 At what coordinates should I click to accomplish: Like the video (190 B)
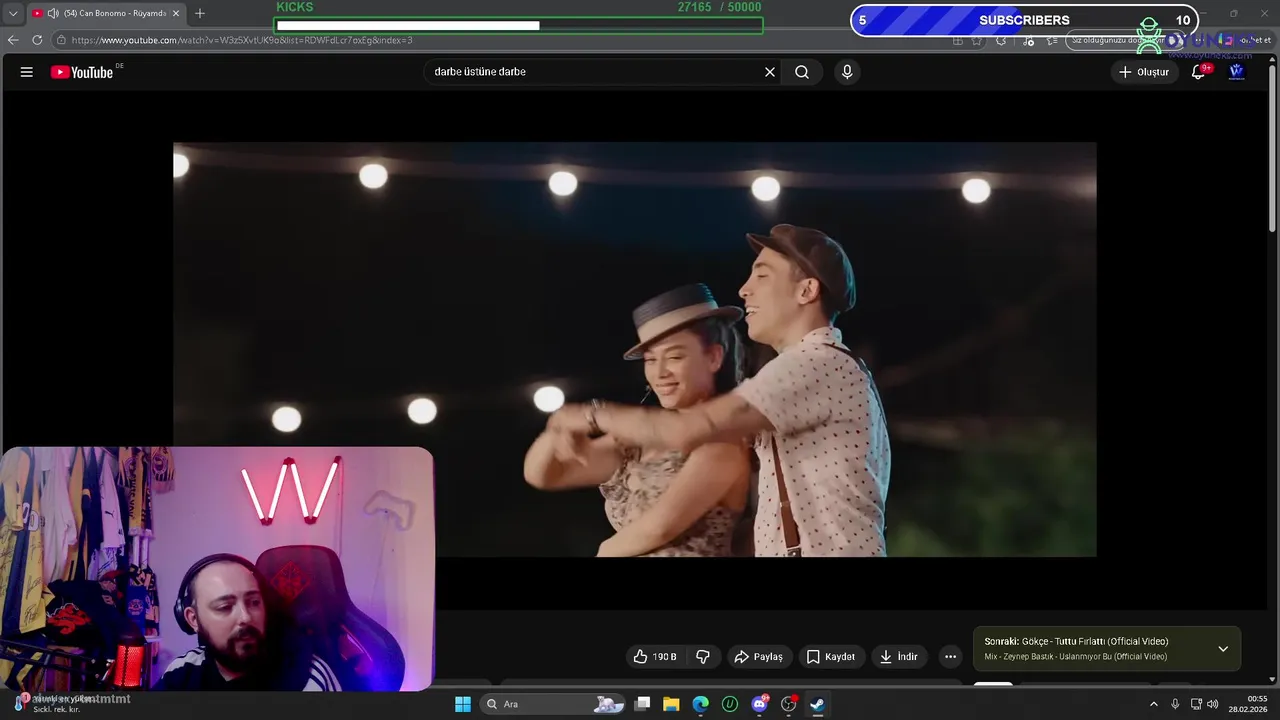tap(655, 657)
